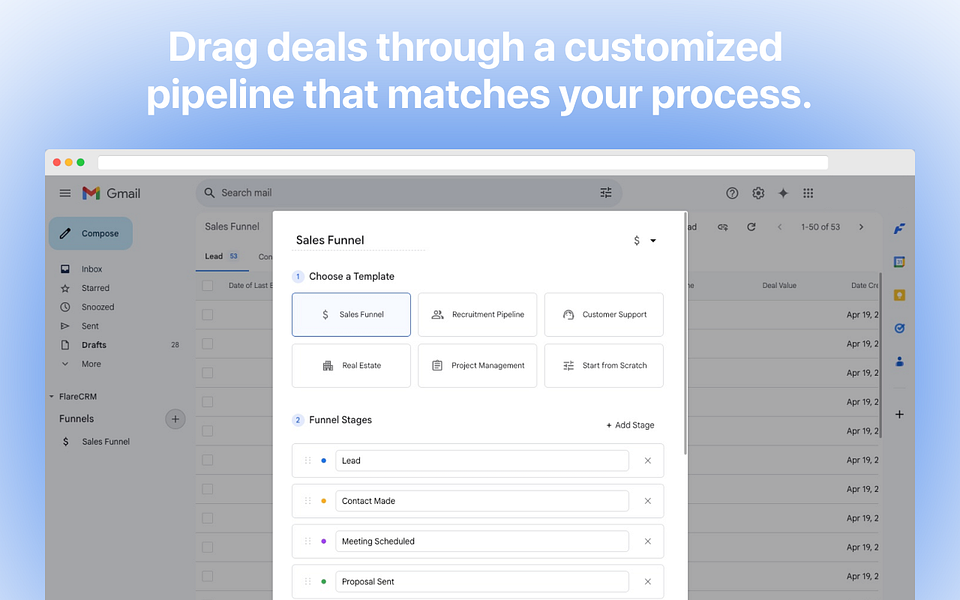
Task: Open Google Calendar side panel icon
Action: click(899, 262)
